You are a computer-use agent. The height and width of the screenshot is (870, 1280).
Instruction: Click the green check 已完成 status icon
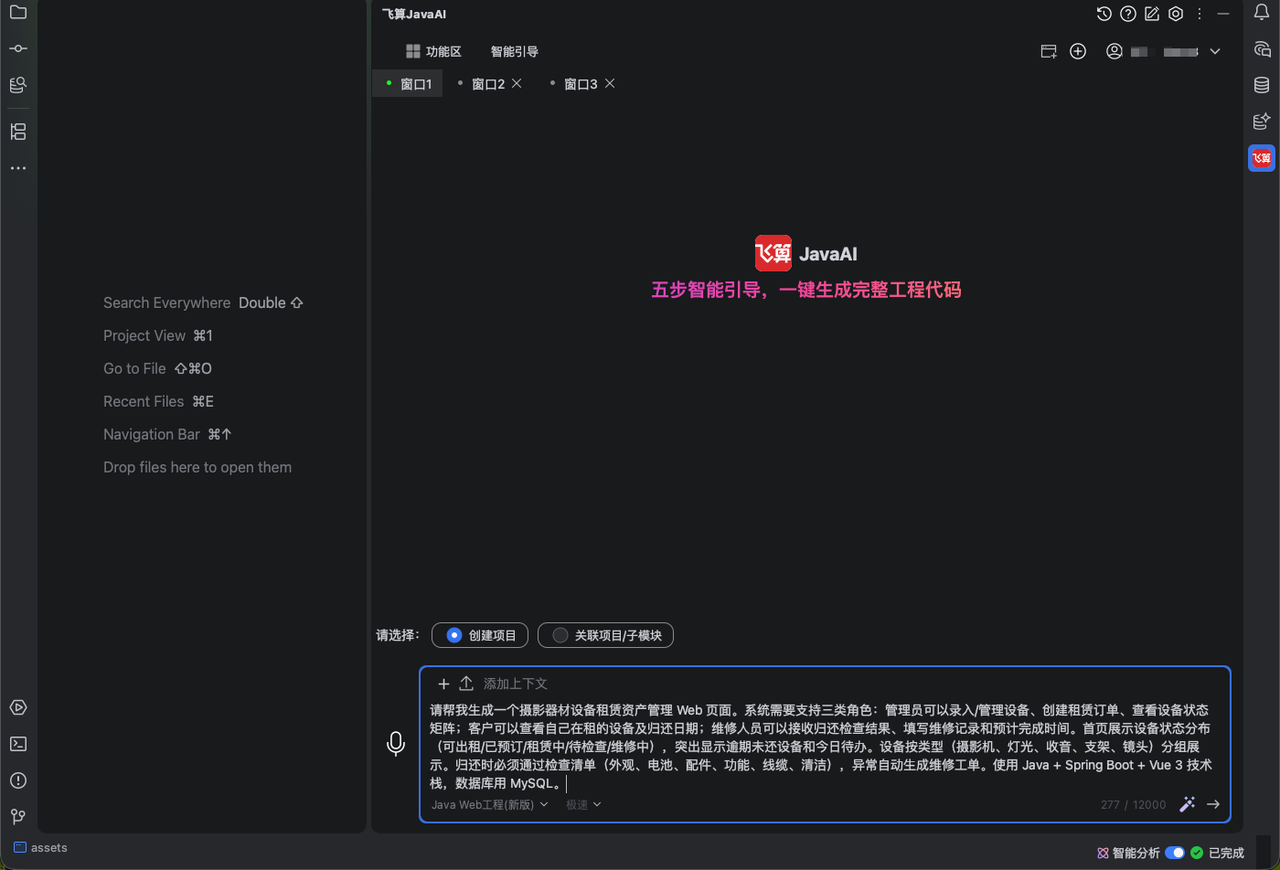(x=1197, y=853)
